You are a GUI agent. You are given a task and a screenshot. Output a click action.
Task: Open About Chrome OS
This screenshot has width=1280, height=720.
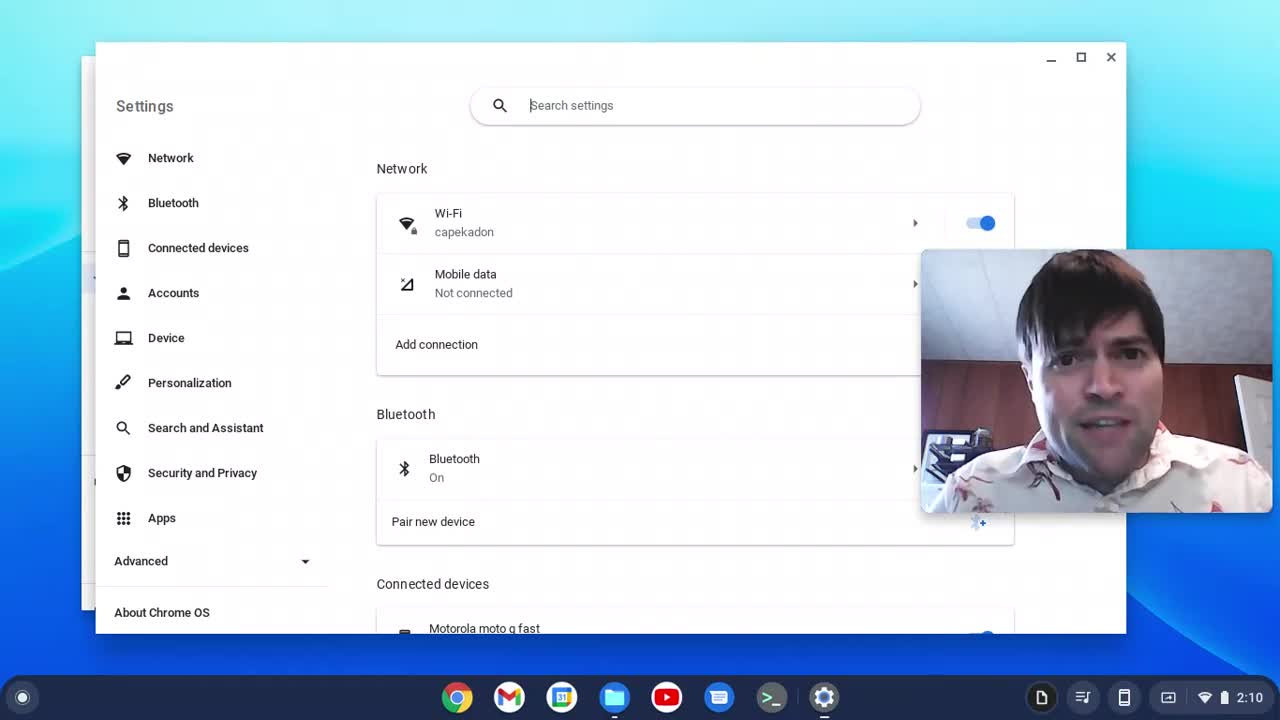point(162,613)
